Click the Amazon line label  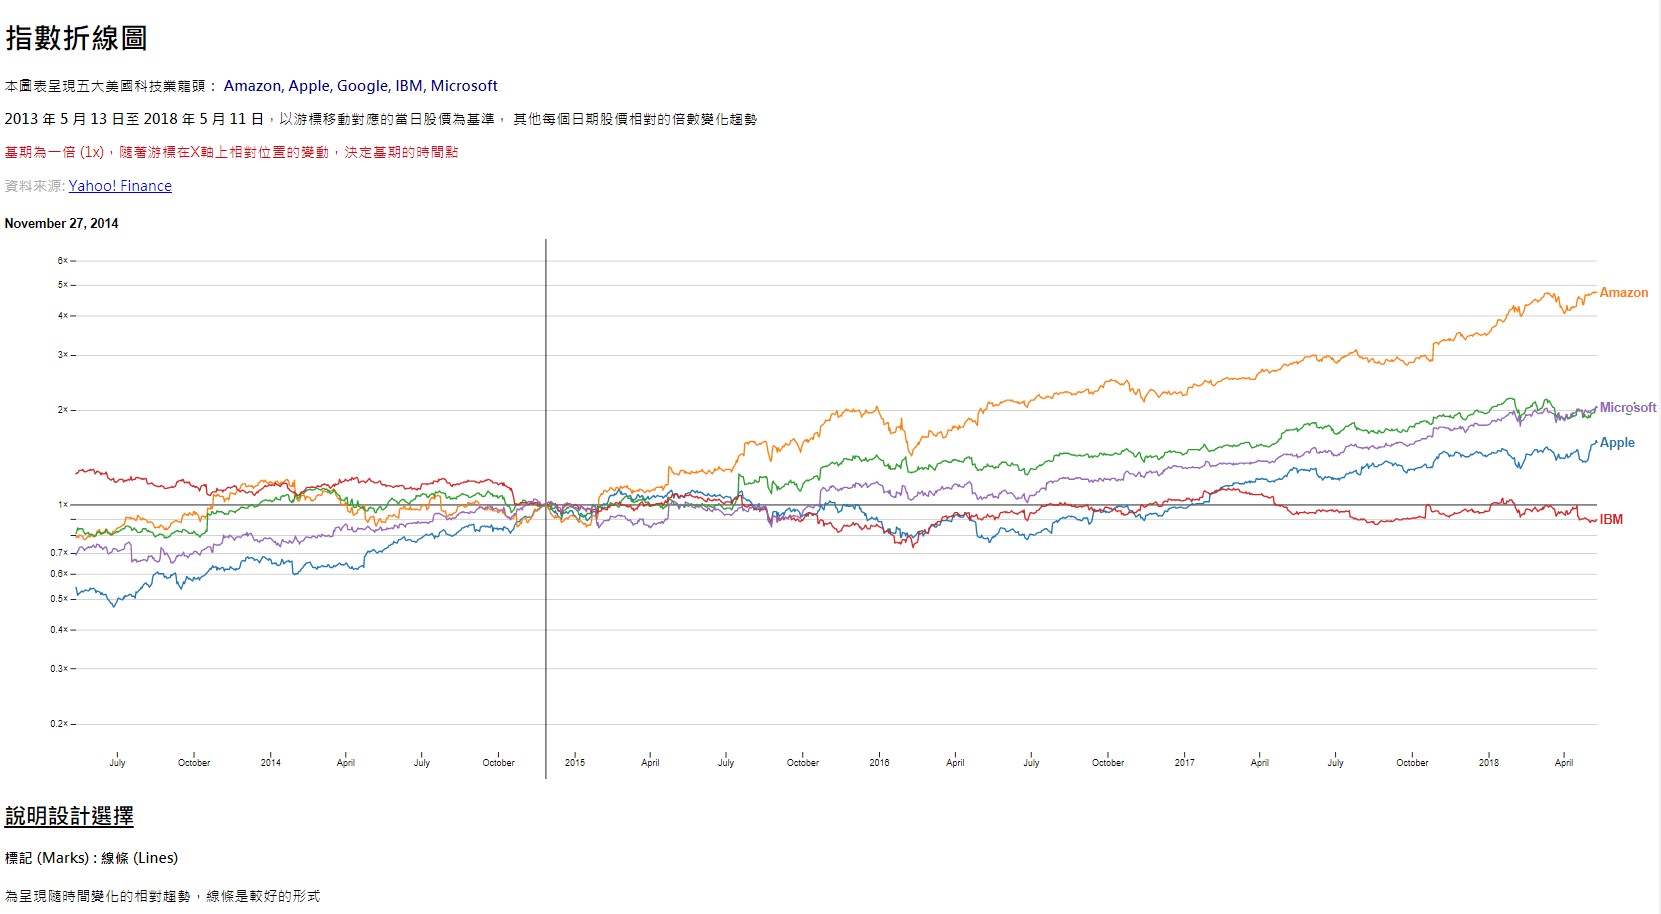point(1623,293)
